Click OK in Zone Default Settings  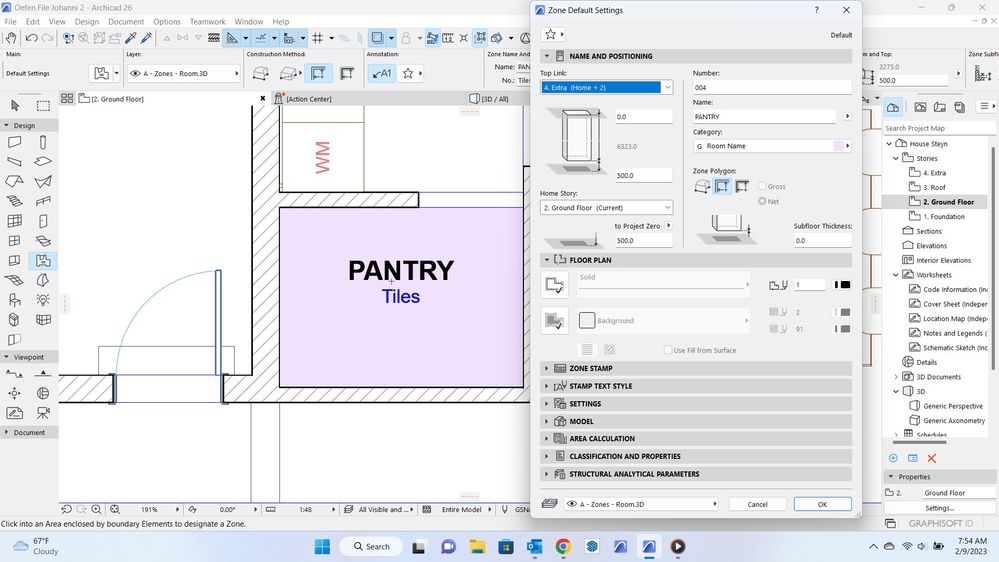[x=822, y=504]
